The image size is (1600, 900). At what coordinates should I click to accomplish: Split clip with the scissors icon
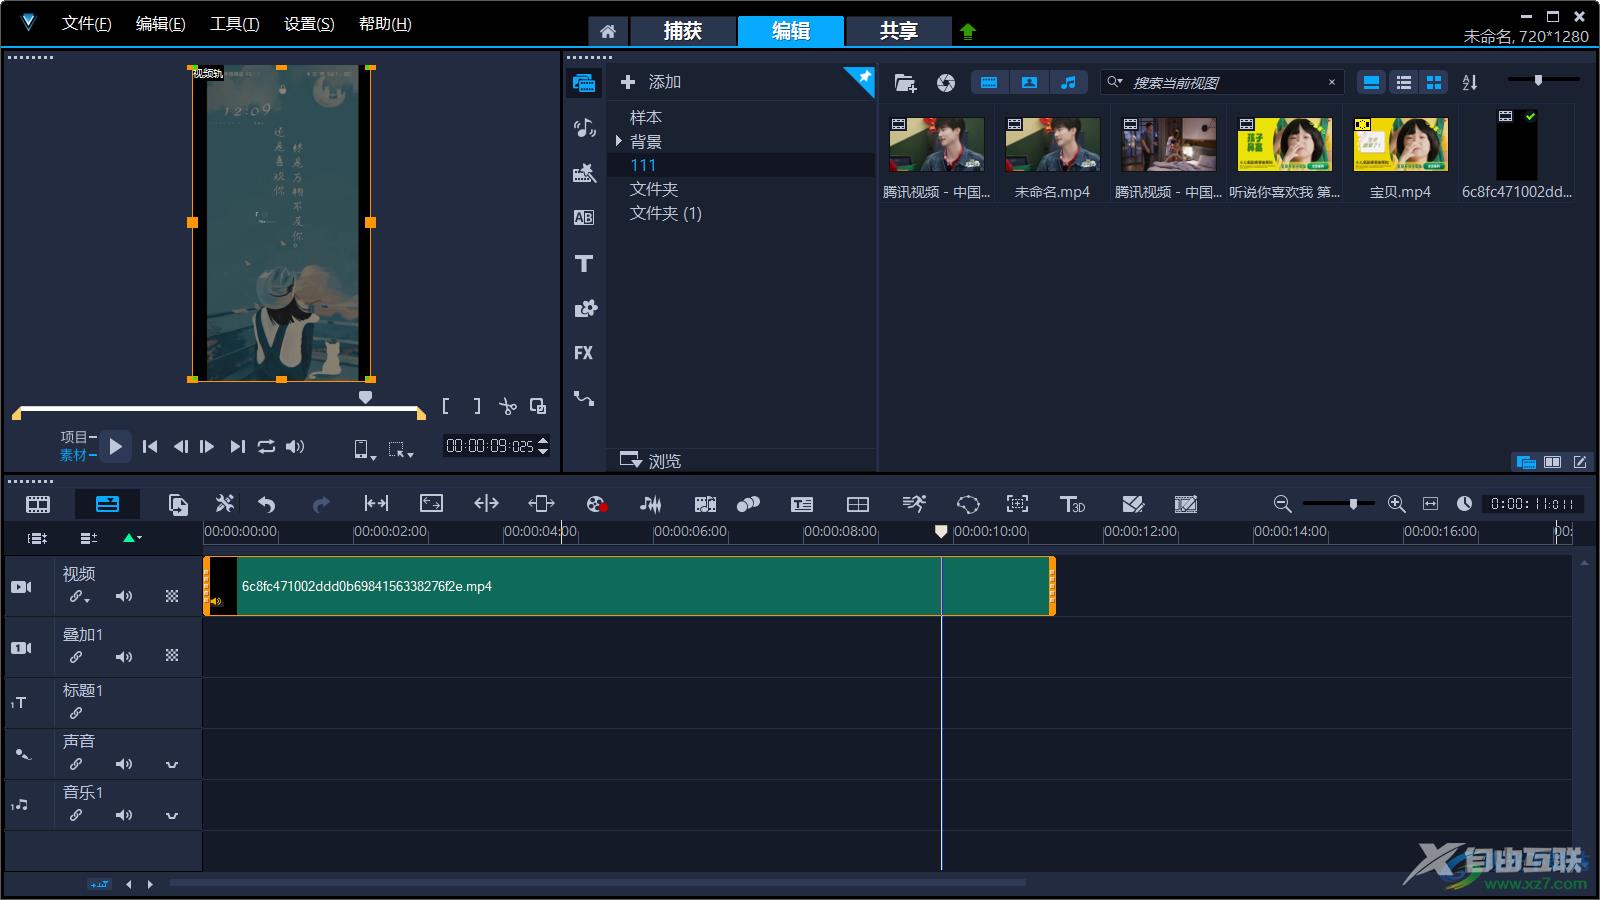[508, 407]
